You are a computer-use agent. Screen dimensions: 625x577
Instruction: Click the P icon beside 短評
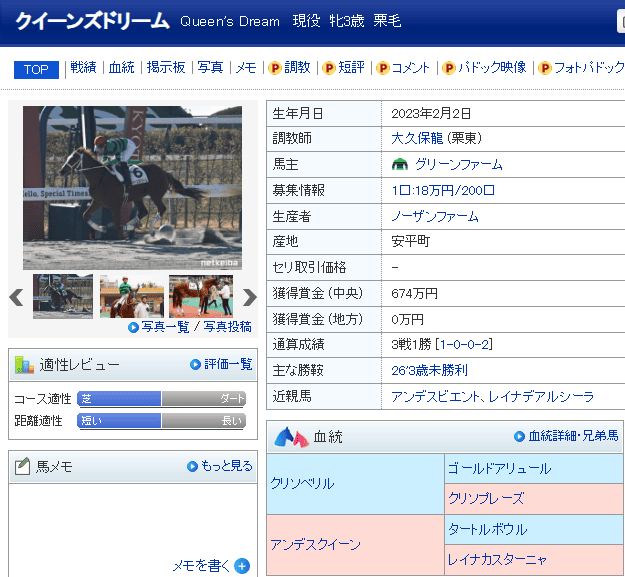click(x=329, y=68)
